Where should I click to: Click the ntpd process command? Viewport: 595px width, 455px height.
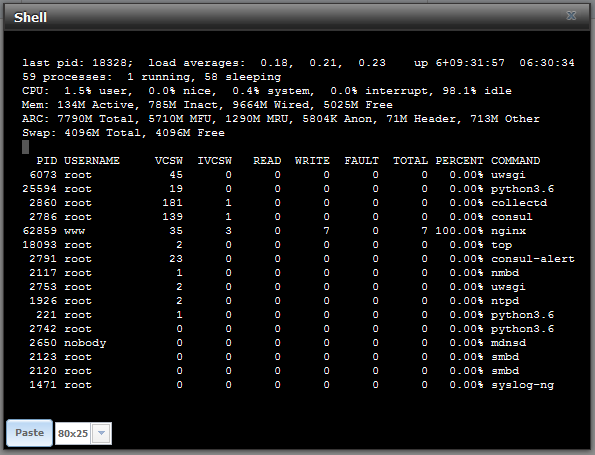coord(505,301)
